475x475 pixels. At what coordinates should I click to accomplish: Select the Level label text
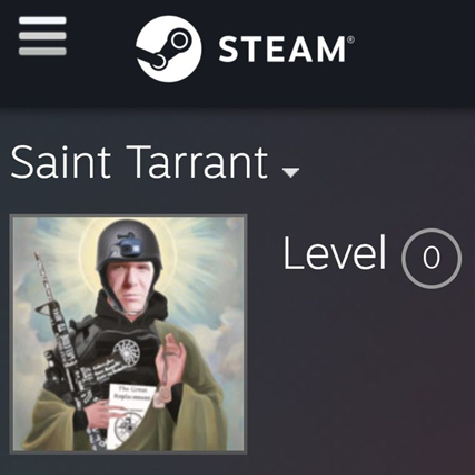click(x=334, y=252)
